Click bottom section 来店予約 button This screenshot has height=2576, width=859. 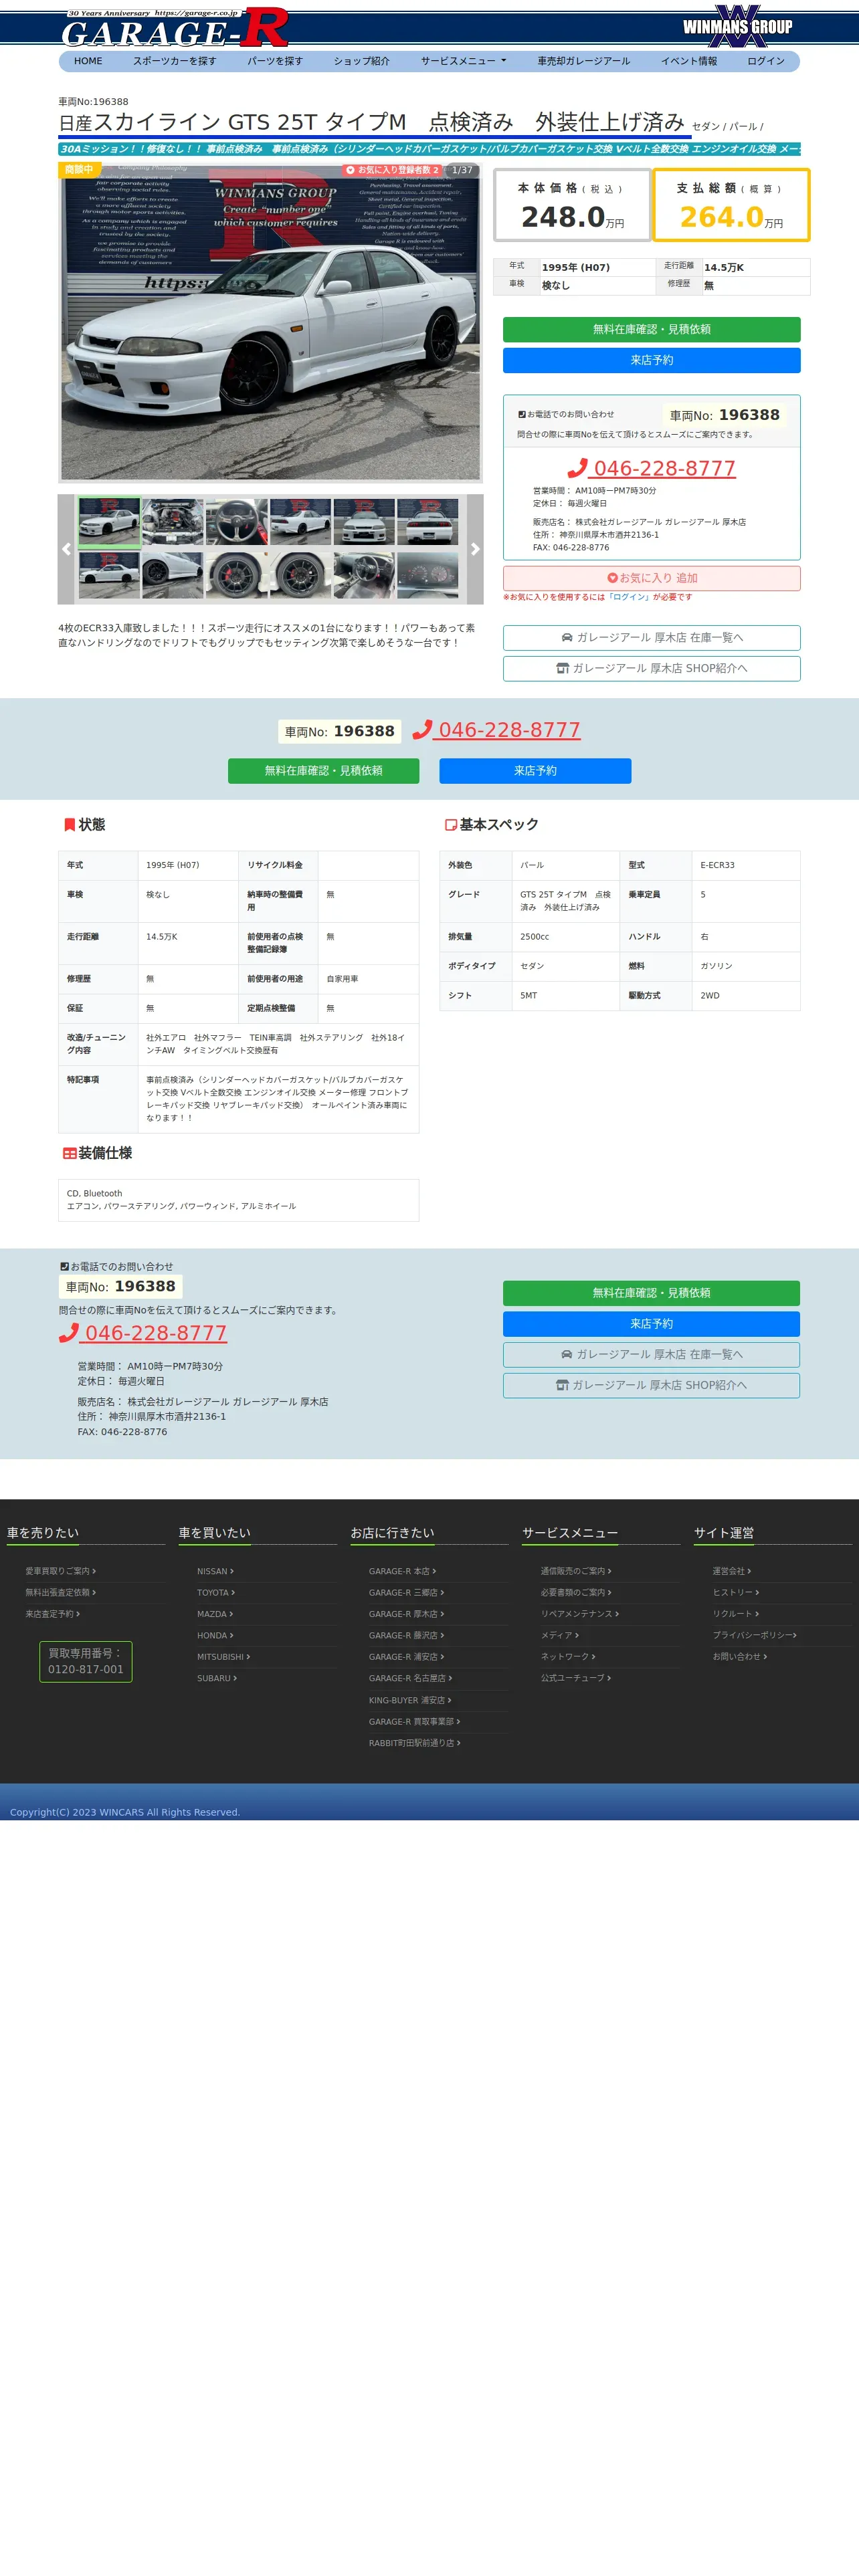pyautogui.click(x=651, y=1324)
